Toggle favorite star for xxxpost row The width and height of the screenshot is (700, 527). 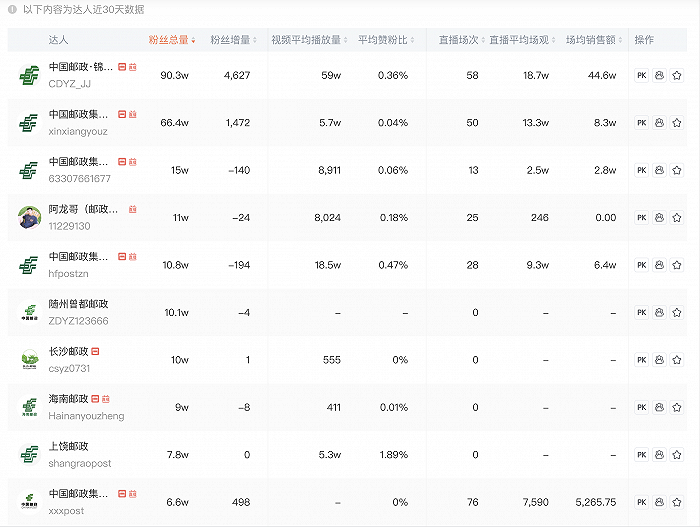(677, 502)
